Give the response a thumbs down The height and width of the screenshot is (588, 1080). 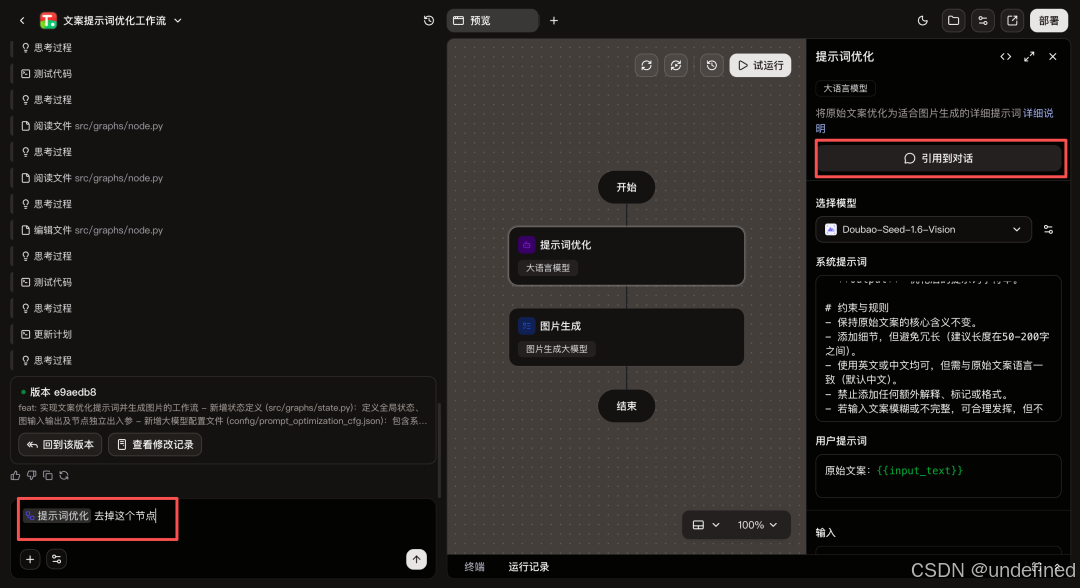tap(32, 475)
